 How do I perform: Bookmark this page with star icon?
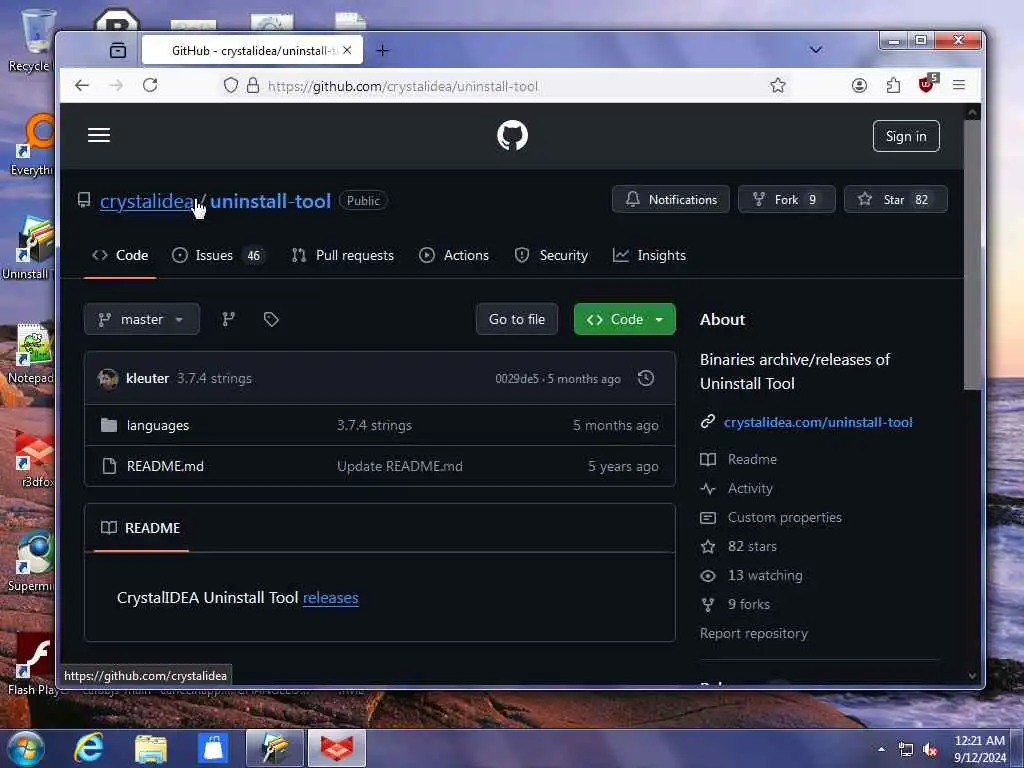(777, 86)
